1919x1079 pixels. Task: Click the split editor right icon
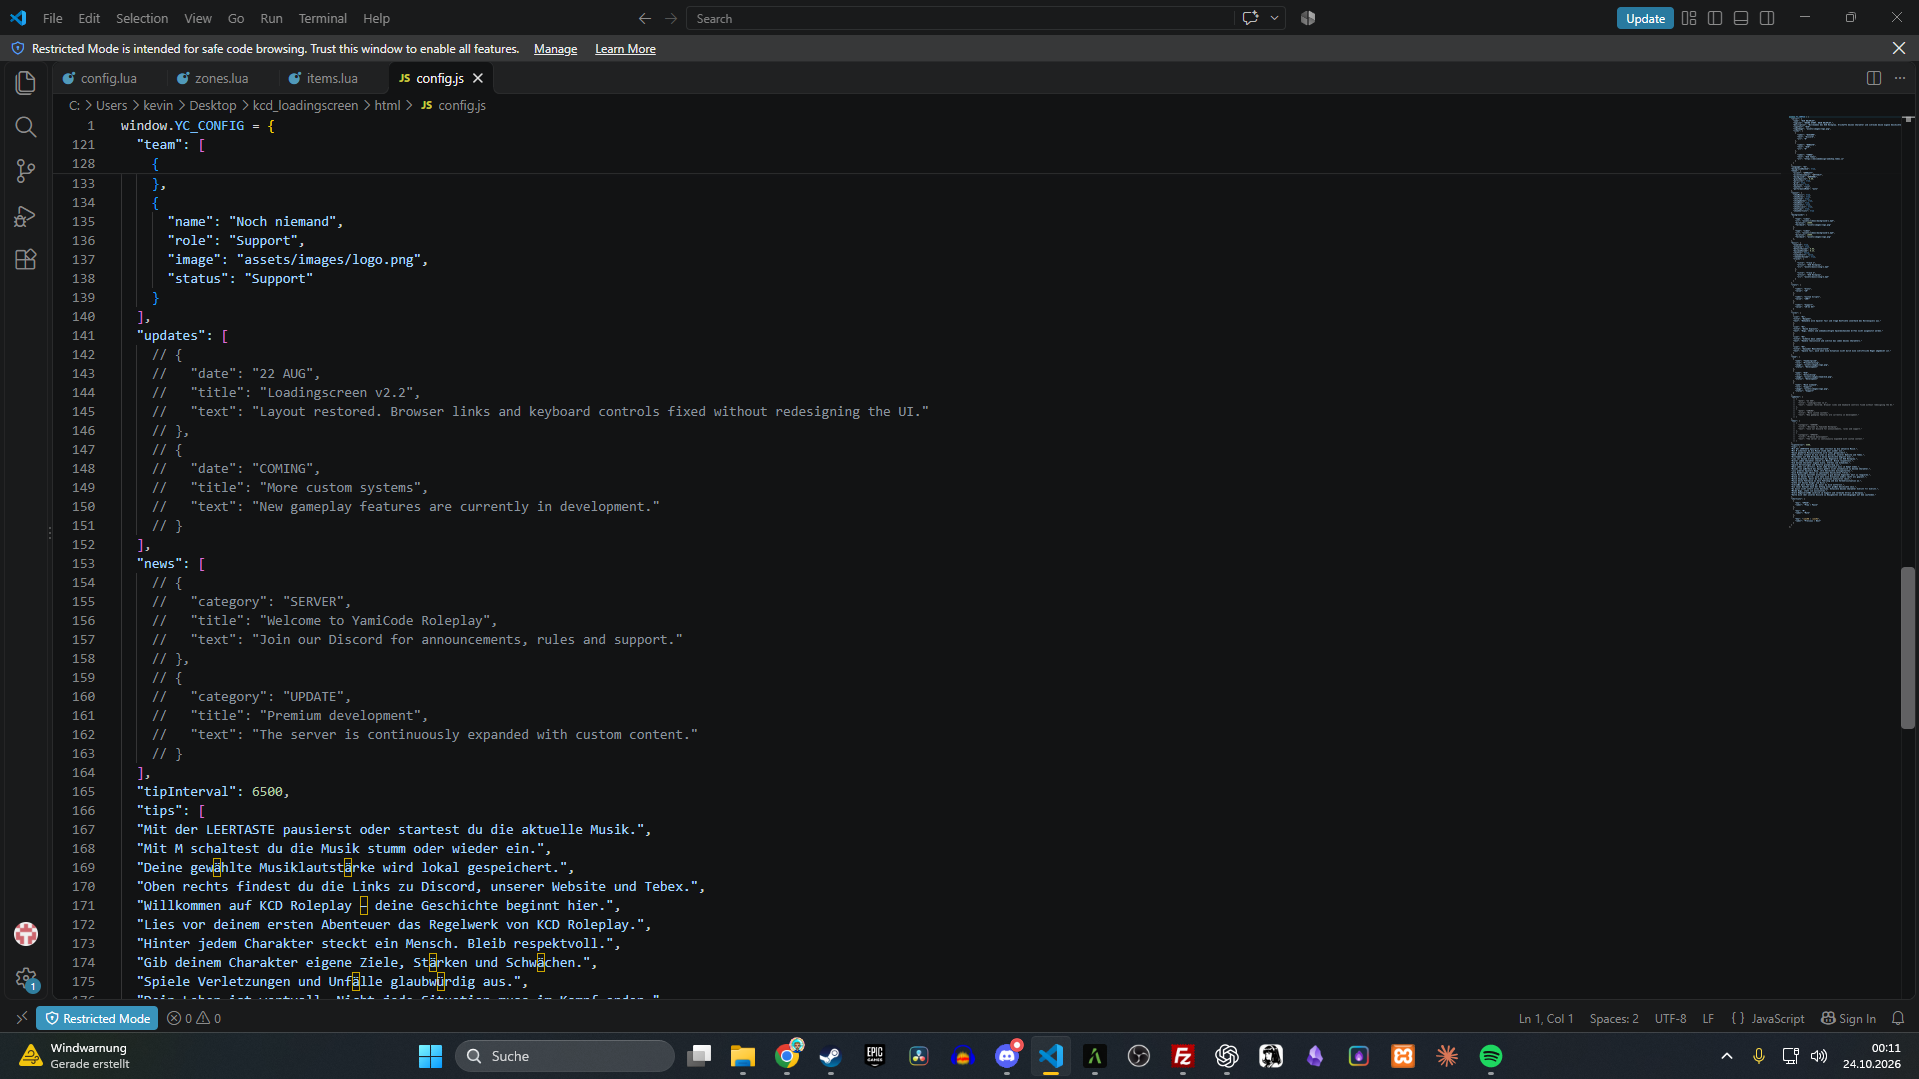[x=1873, y=78]
